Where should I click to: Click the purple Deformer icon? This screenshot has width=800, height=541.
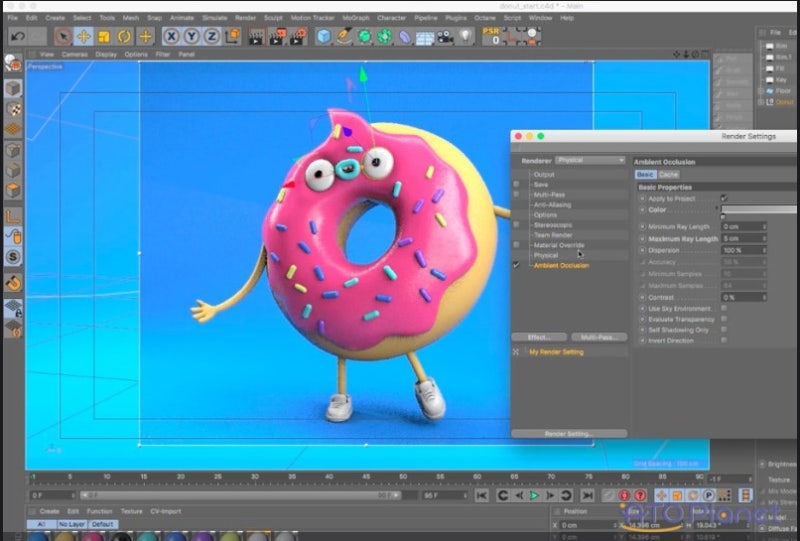pos(405,37)
